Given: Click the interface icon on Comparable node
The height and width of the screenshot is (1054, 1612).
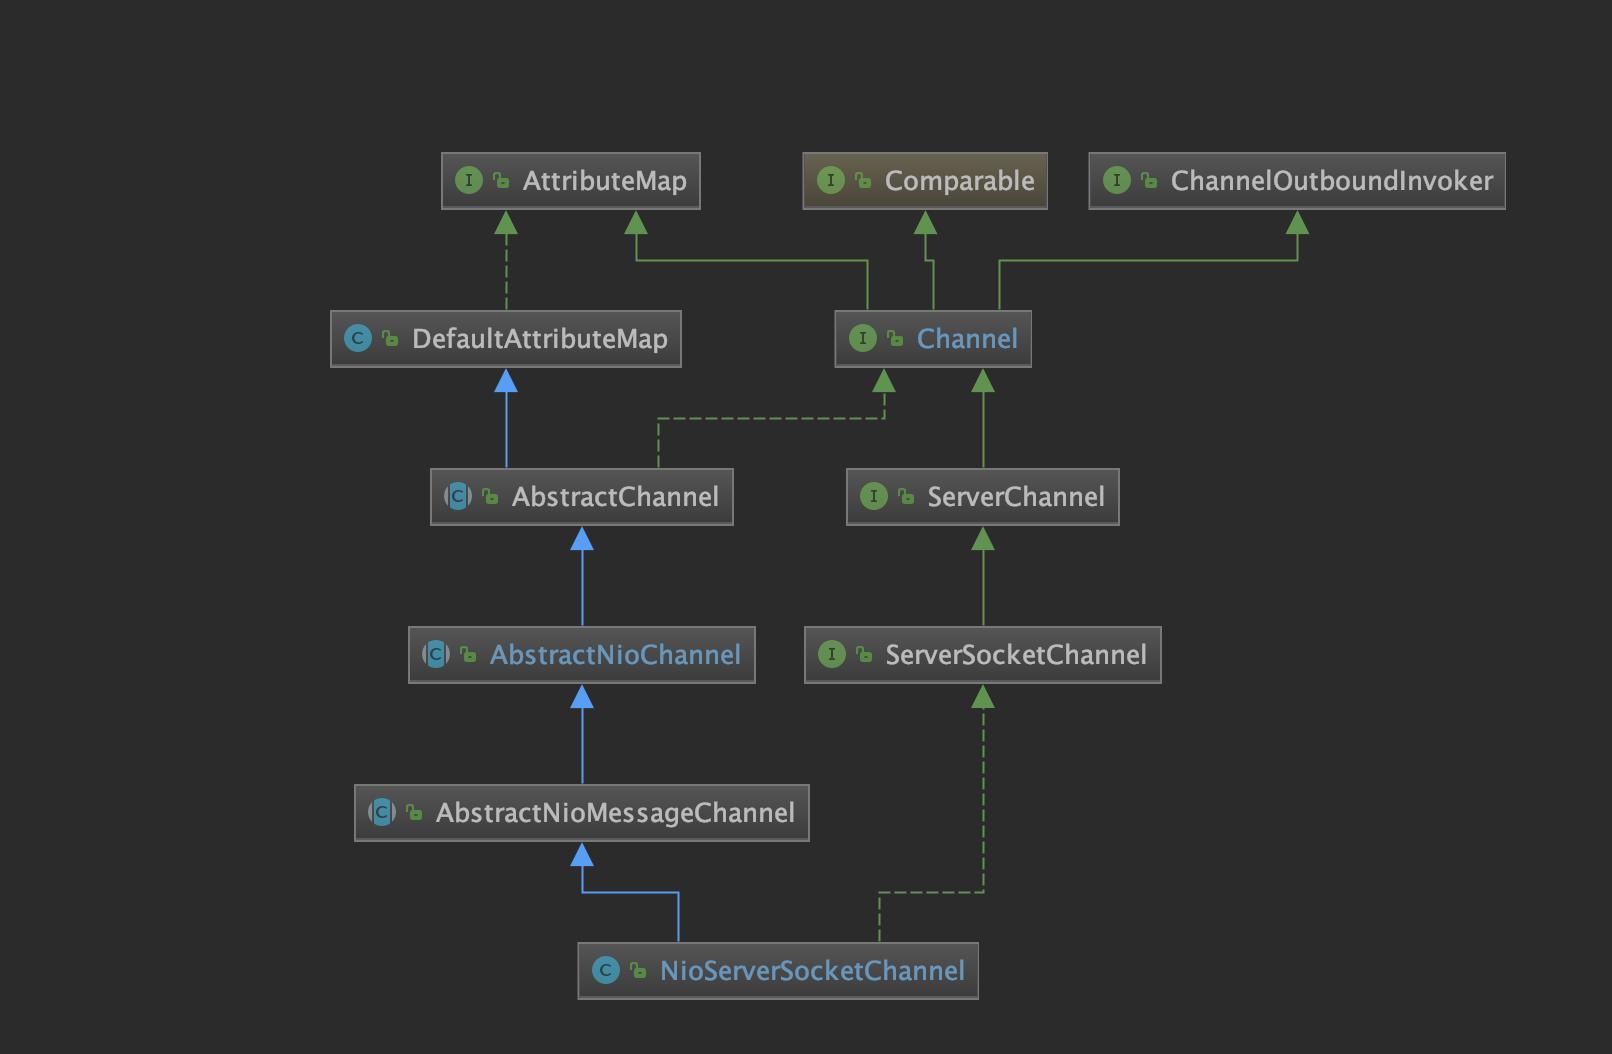Looking at the screenshot, I should click(x=831, y=180).
